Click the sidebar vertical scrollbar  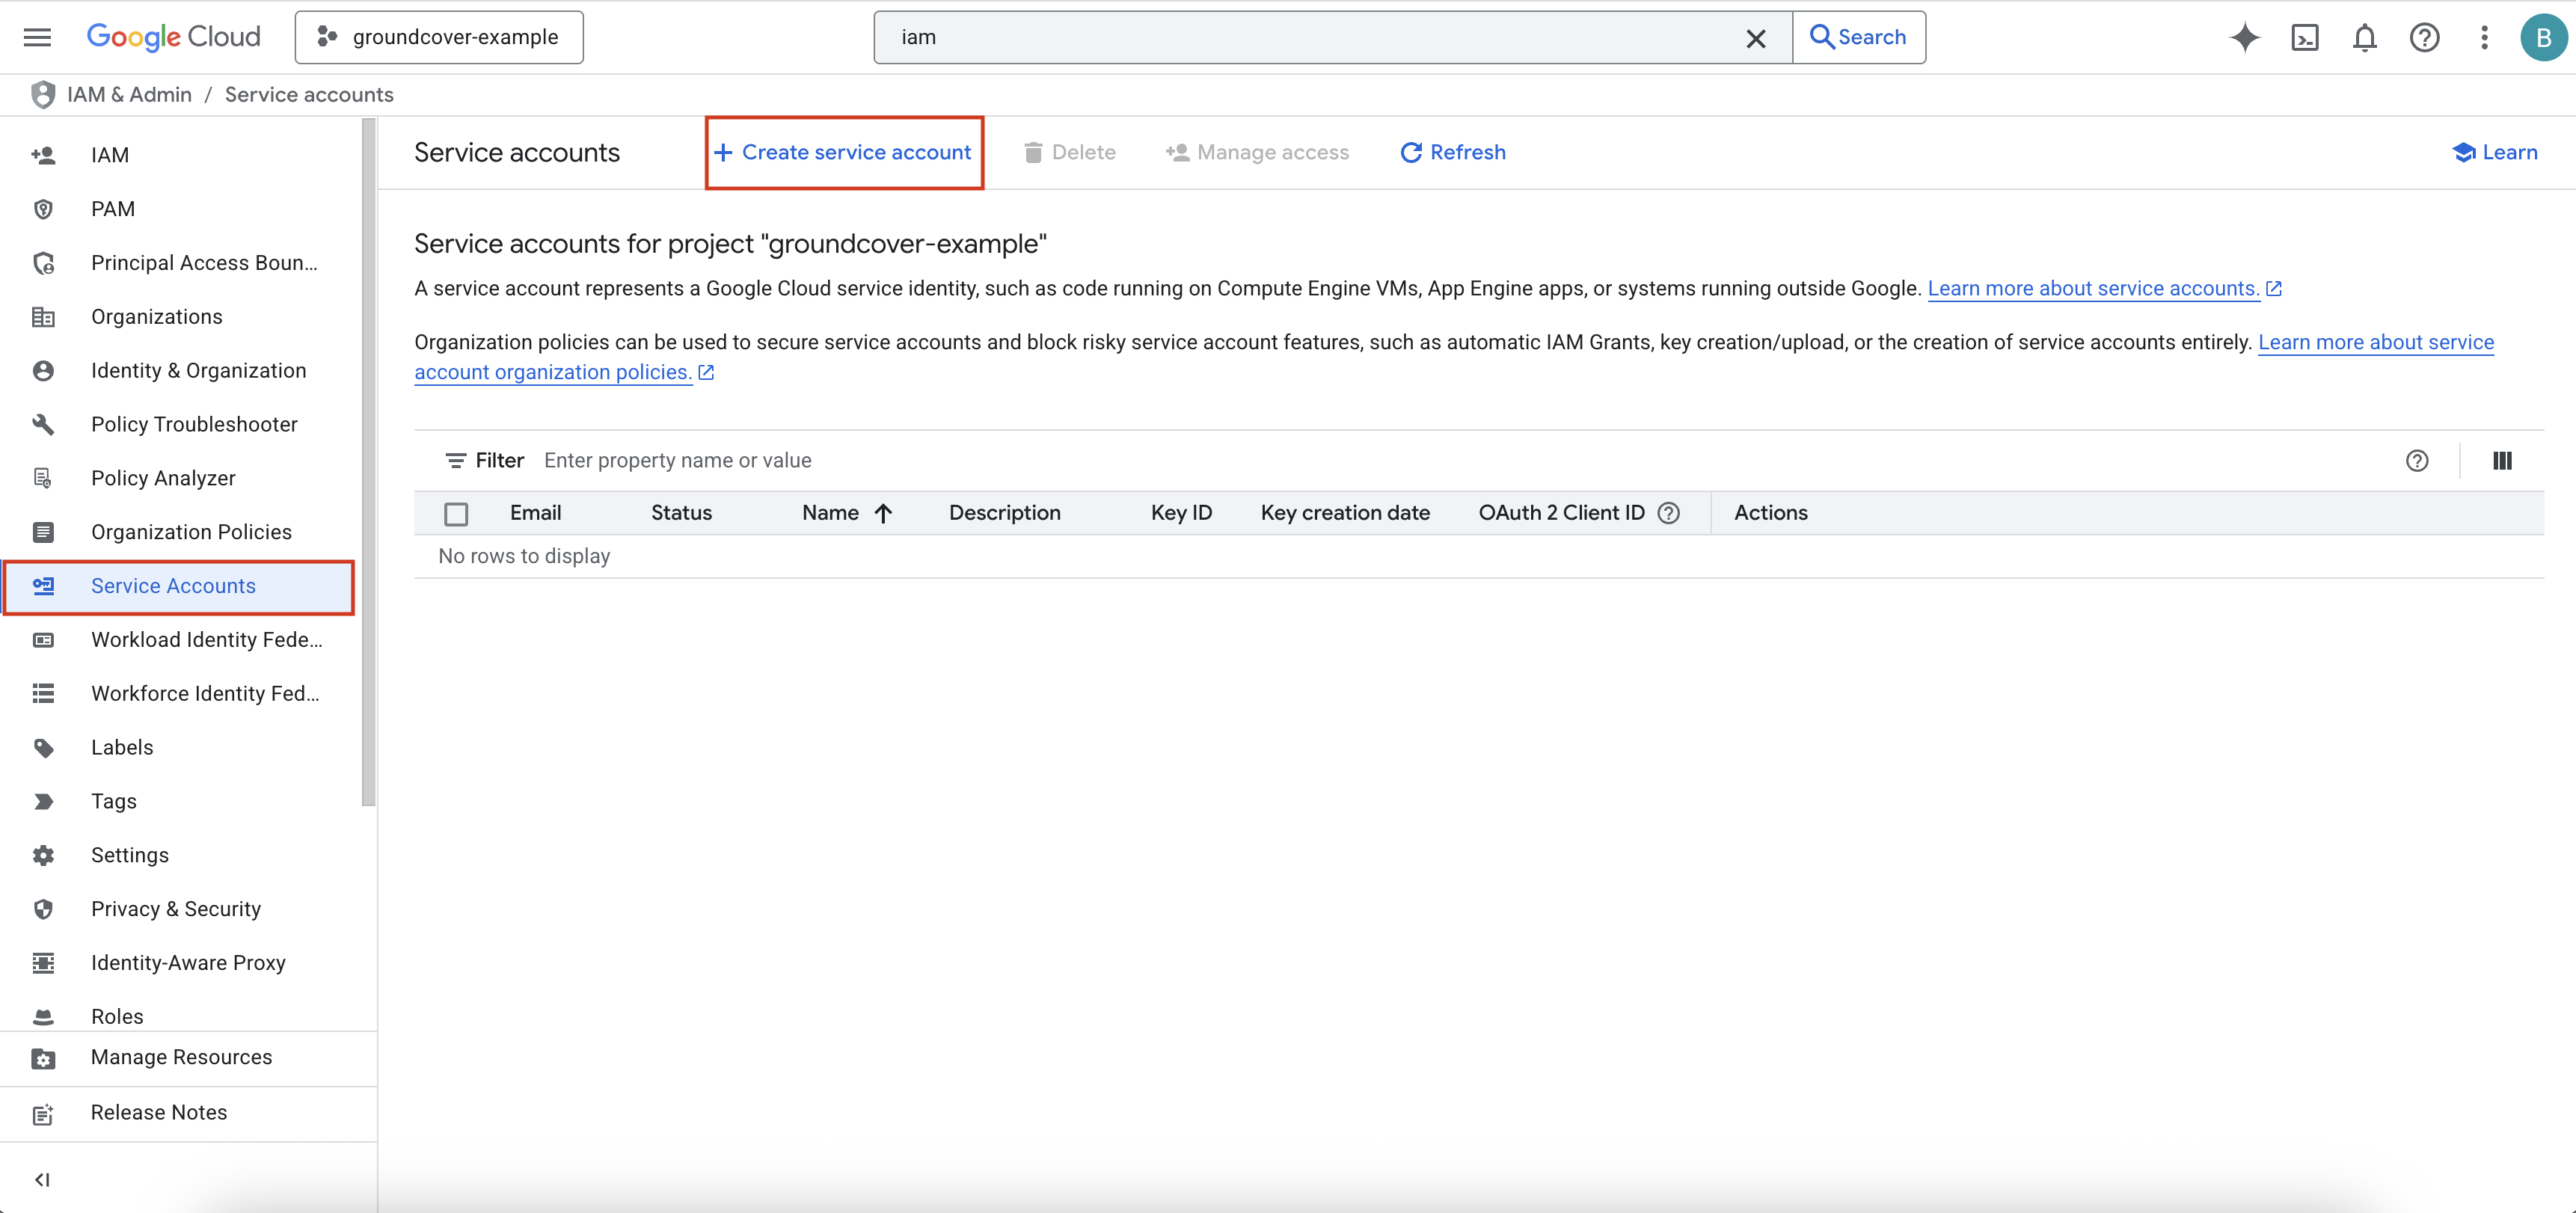coord(368,460)
